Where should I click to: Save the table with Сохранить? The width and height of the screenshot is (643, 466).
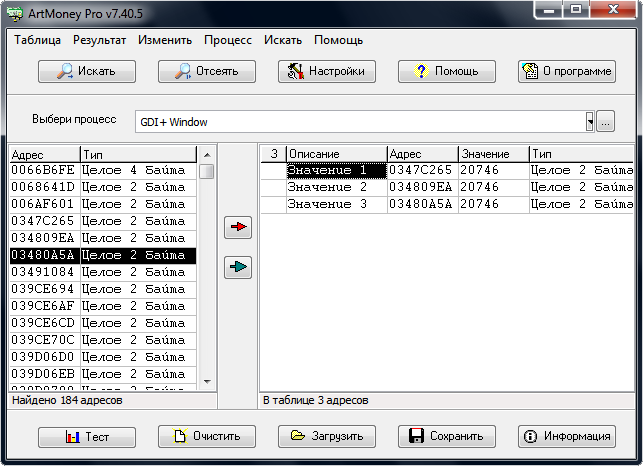pyautogui.click(x=447, y=436)
